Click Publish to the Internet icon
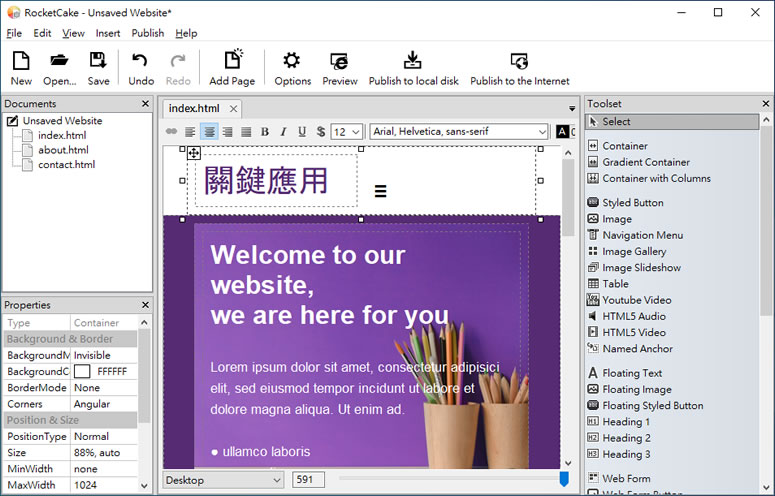The width and height of the screenshot is (775, 496). (519, 62)
